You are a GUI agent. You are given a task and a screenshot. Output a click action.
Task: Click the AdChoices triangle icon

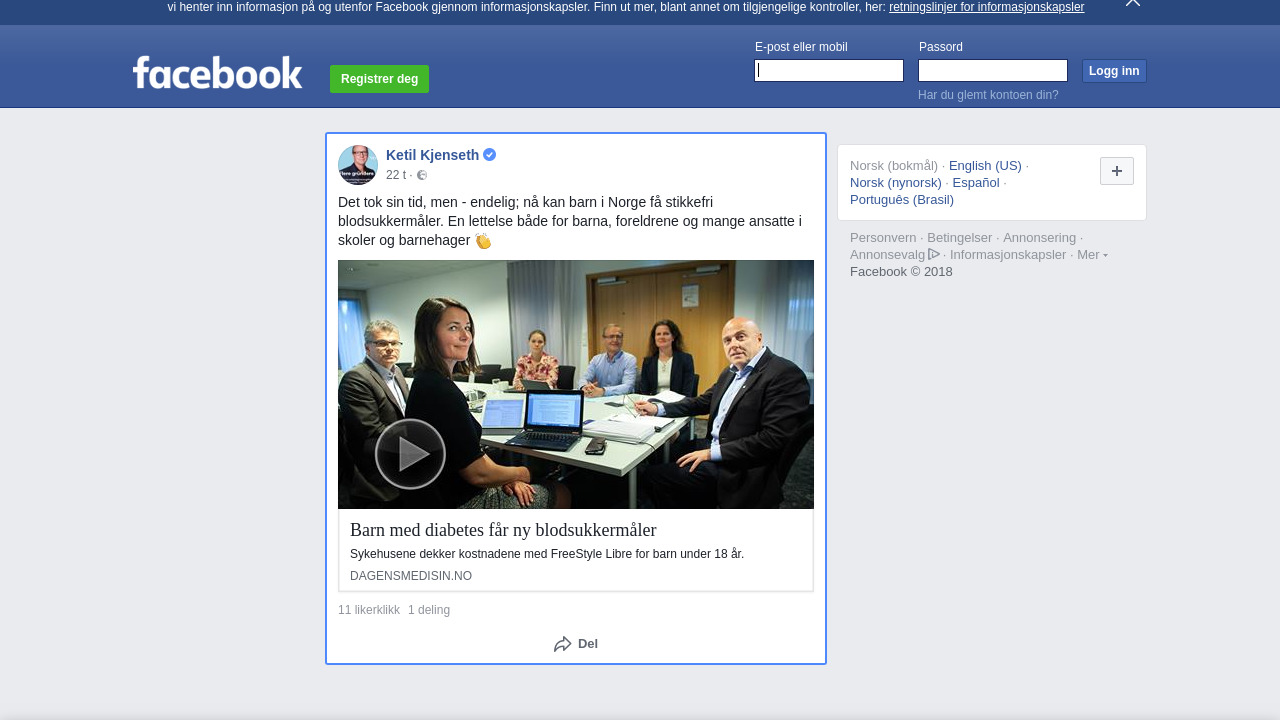pyautogui.click(x=934, y=254)
